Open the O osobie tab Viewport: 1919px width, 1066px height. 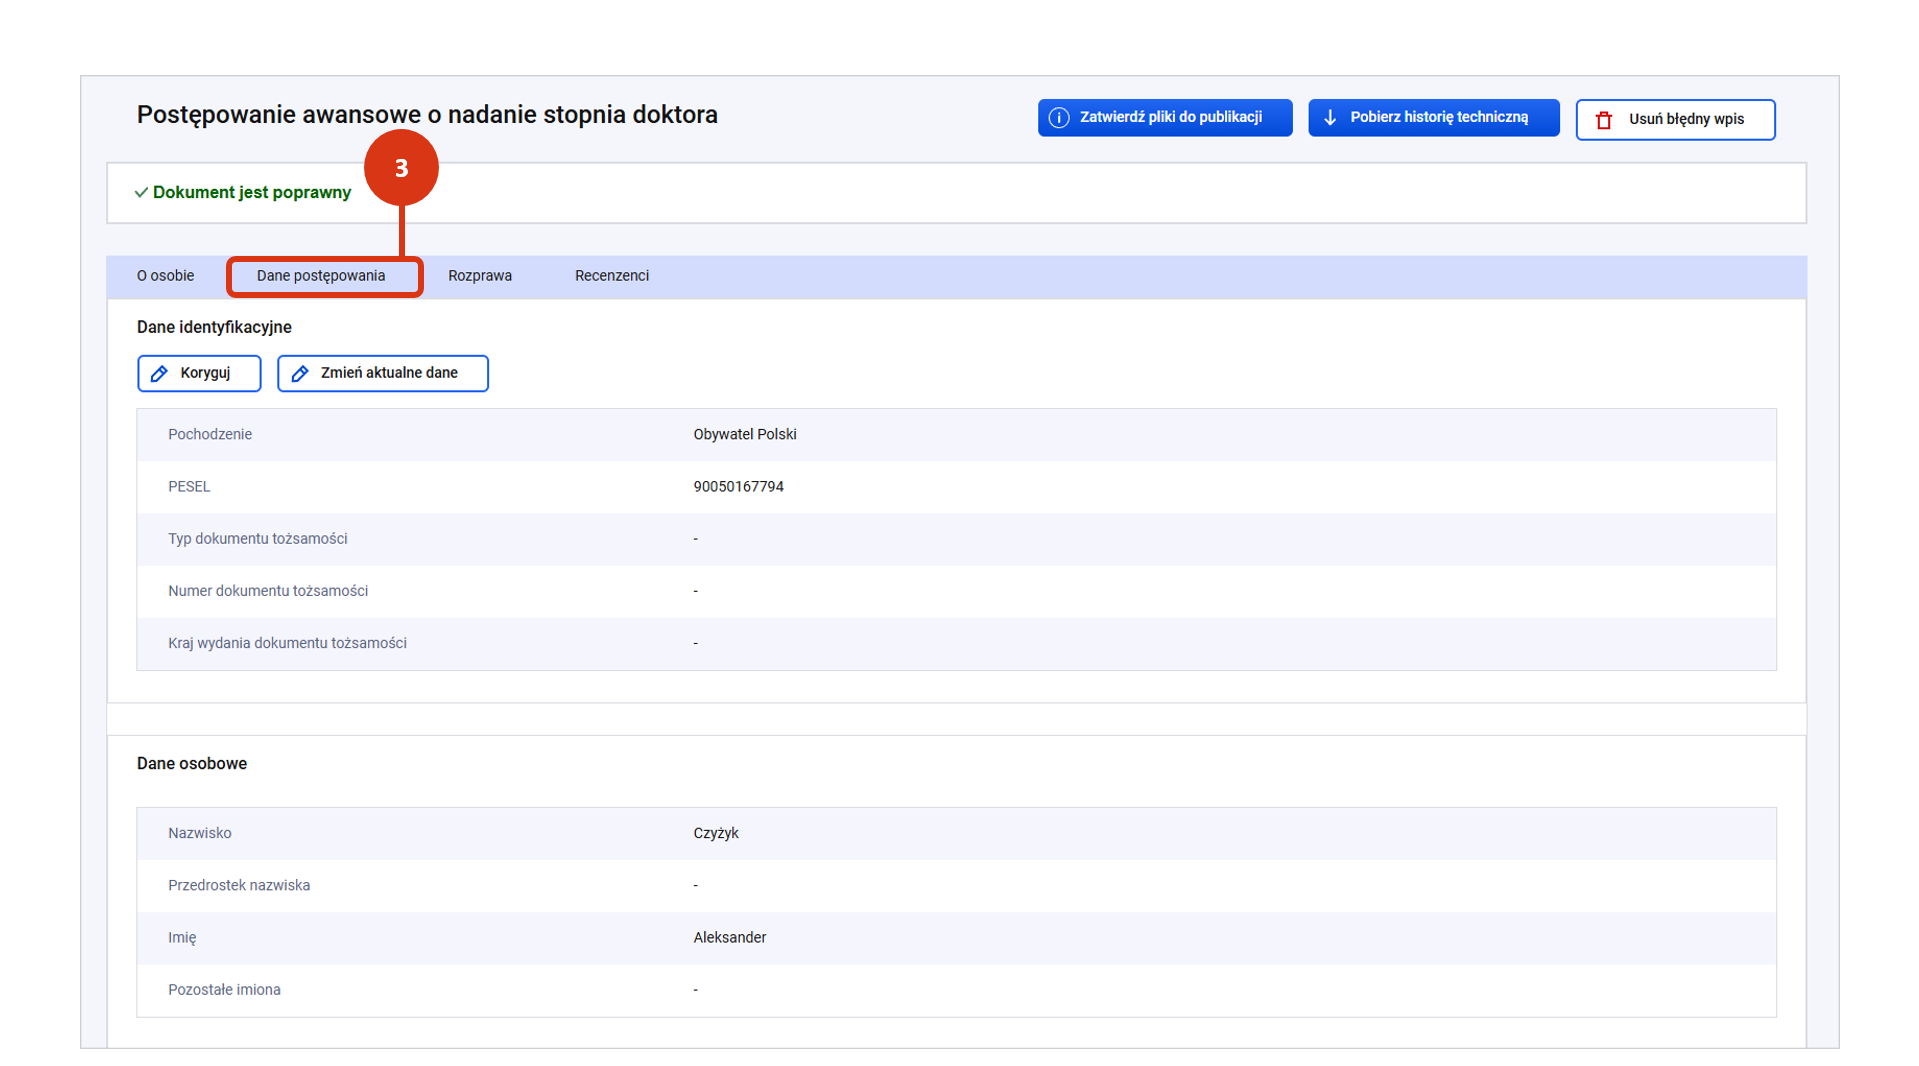(x=166, y=276)
